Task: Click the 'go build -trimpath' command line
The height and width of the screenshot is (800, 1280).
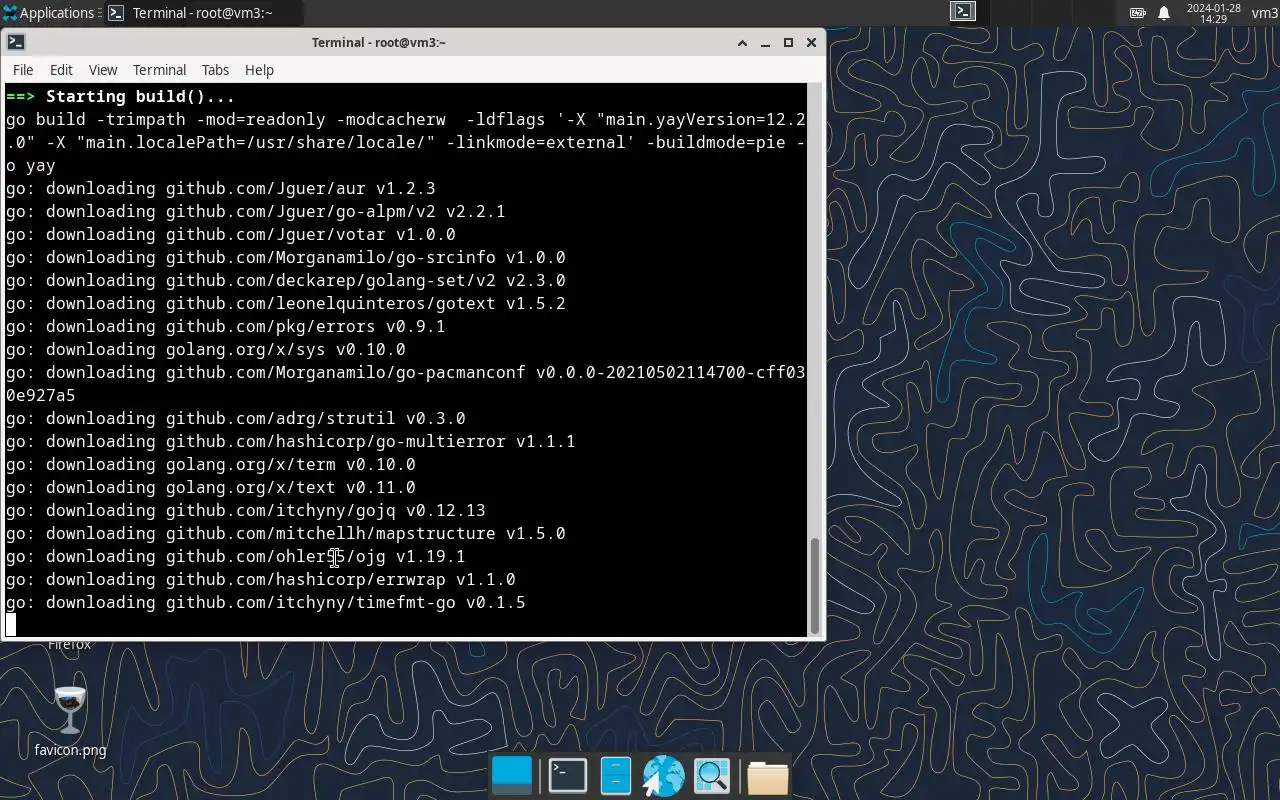Action: click(x=405, y=142)
